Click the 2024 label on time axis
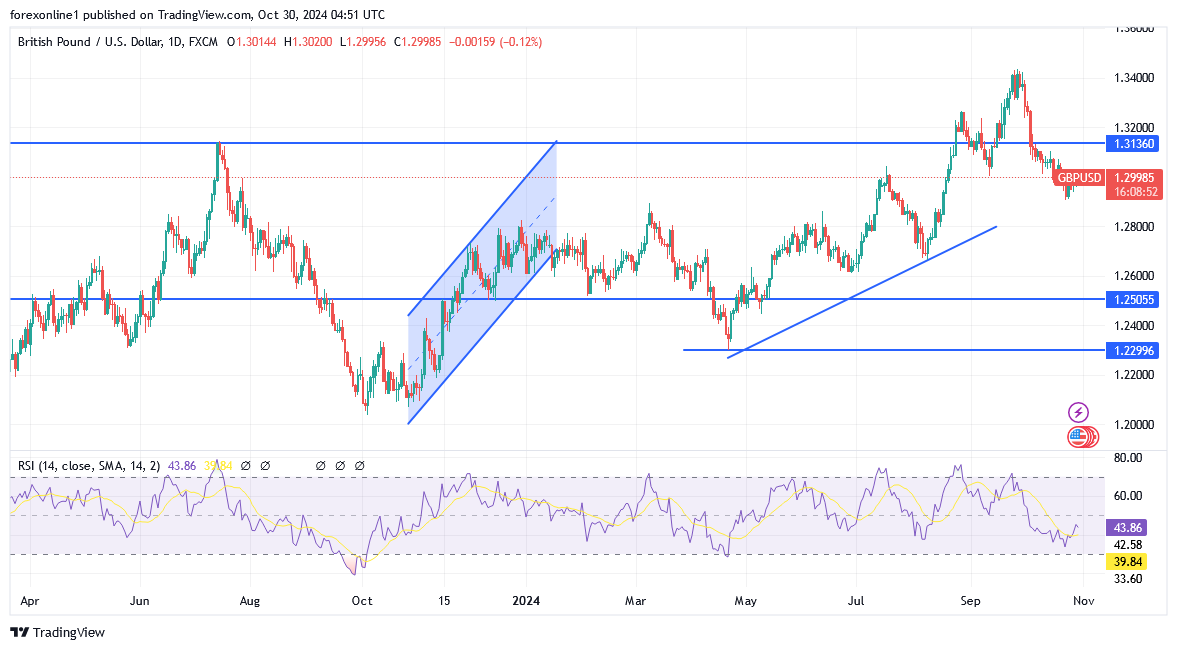 click(x=526, y=601)
